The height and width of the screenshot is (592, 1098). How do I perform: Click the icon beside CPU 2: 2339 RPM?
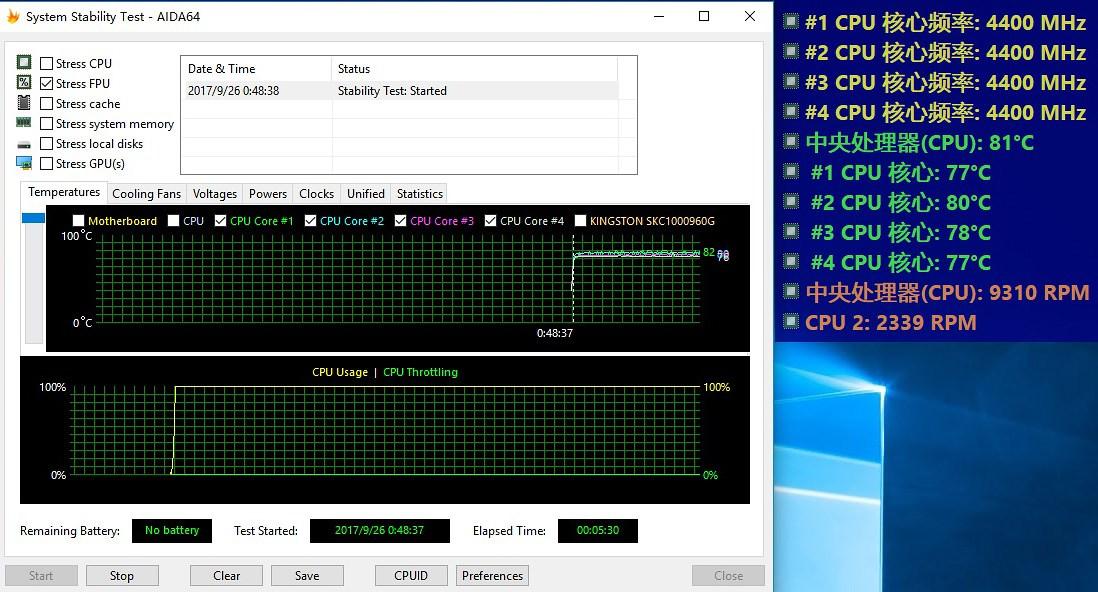[790, 322]
